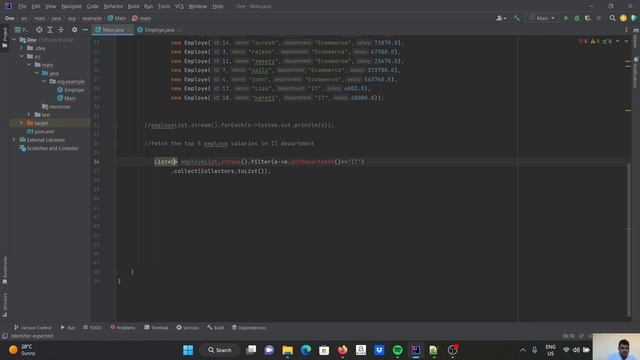This screenshot has width=640, height=360.
Task: Open Project view selector dropdown
Action: pos(21,30)
